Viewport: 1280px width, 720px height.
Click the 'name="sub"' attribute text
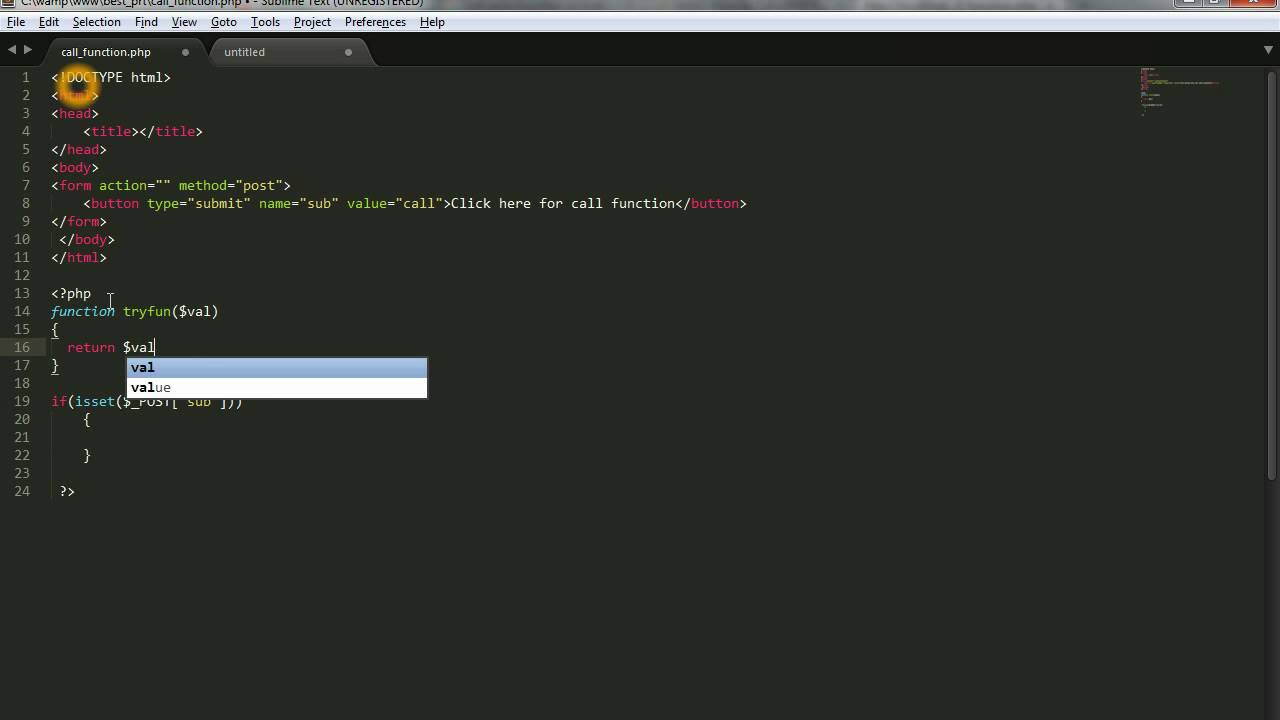point(299,203)
